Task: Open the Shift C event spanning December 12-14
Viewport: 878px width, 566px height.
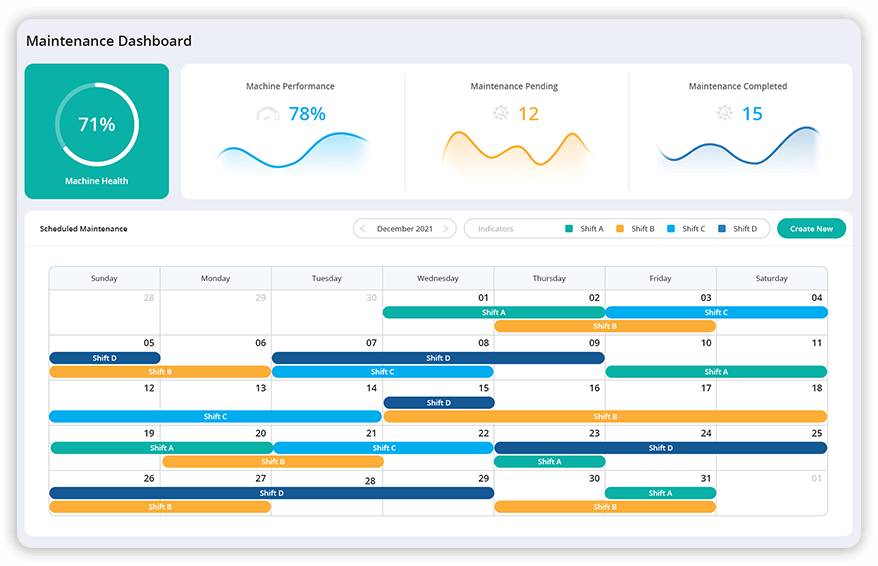Action: 215,417
